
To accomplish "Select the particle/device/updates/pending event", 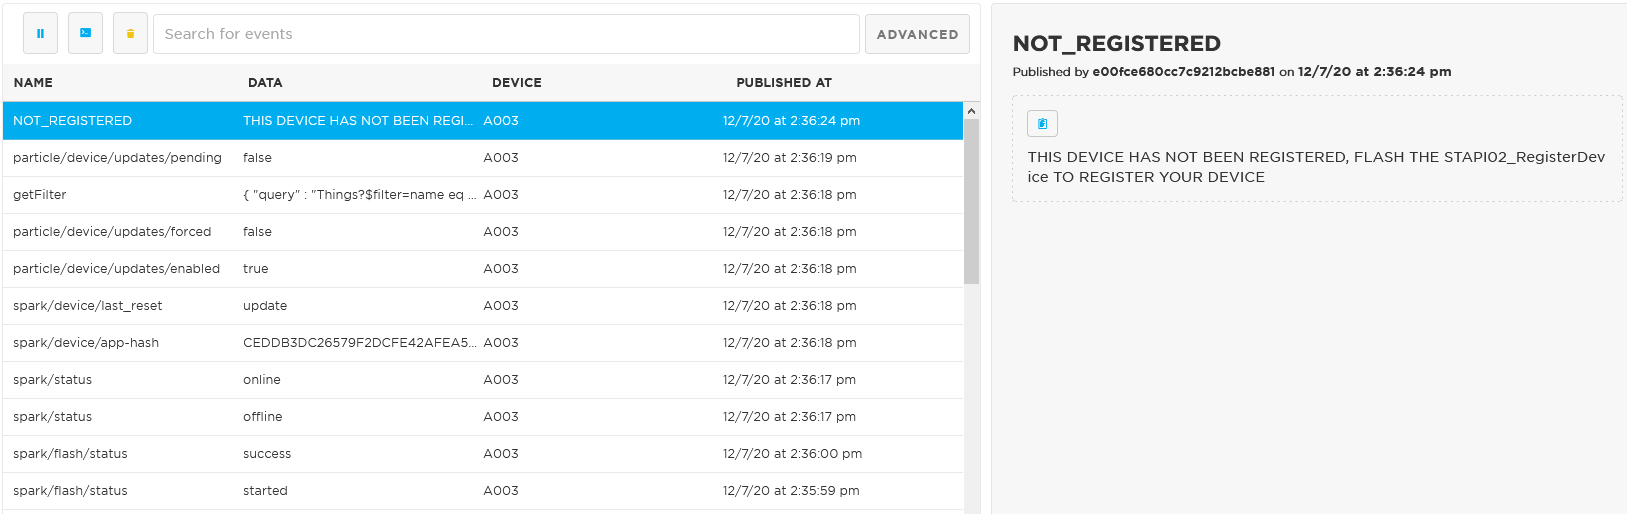I will click(483, 158).
